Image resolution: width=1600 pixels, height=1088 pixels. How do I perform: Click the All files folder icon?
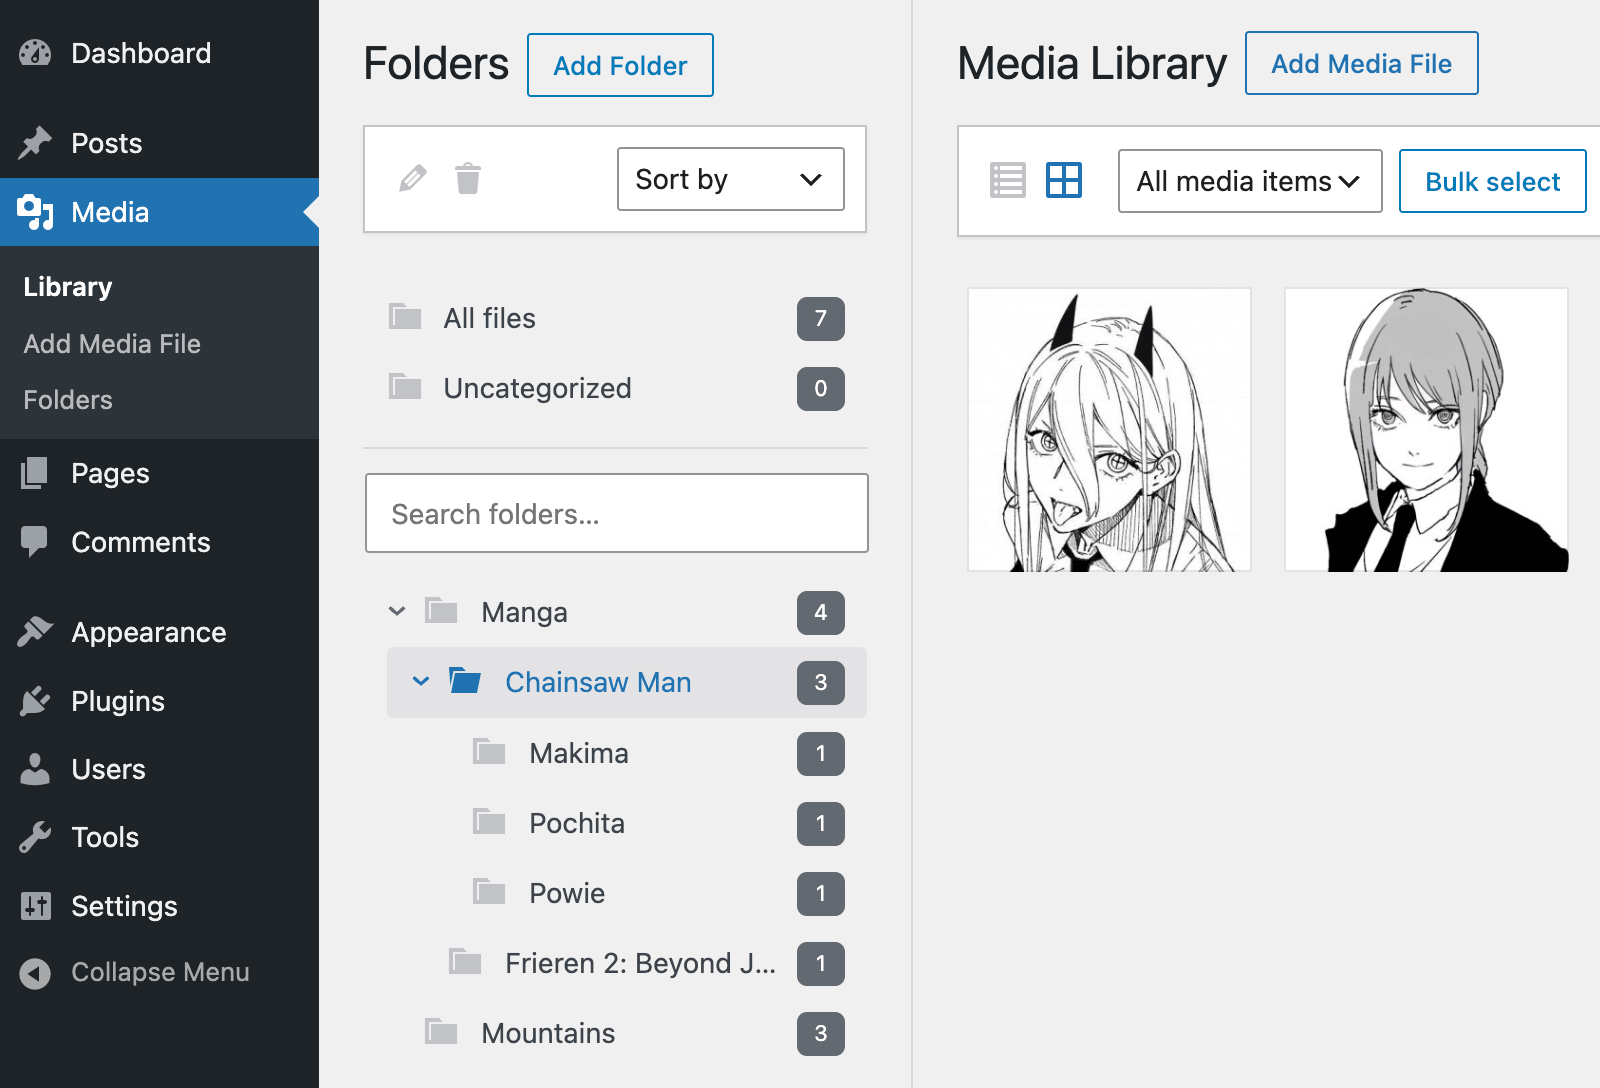tap(405, 317)
